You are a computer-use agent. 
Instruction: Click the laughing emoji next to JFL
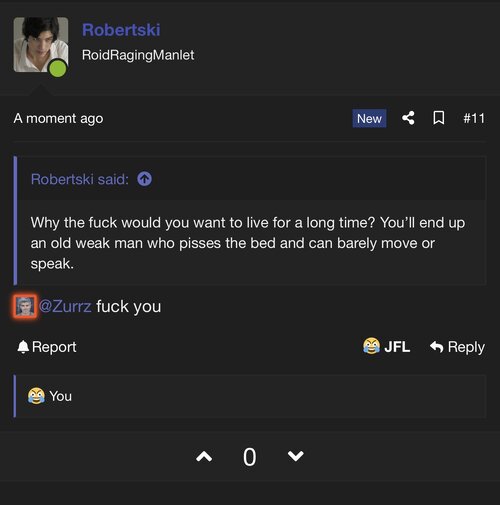(371, 346)
